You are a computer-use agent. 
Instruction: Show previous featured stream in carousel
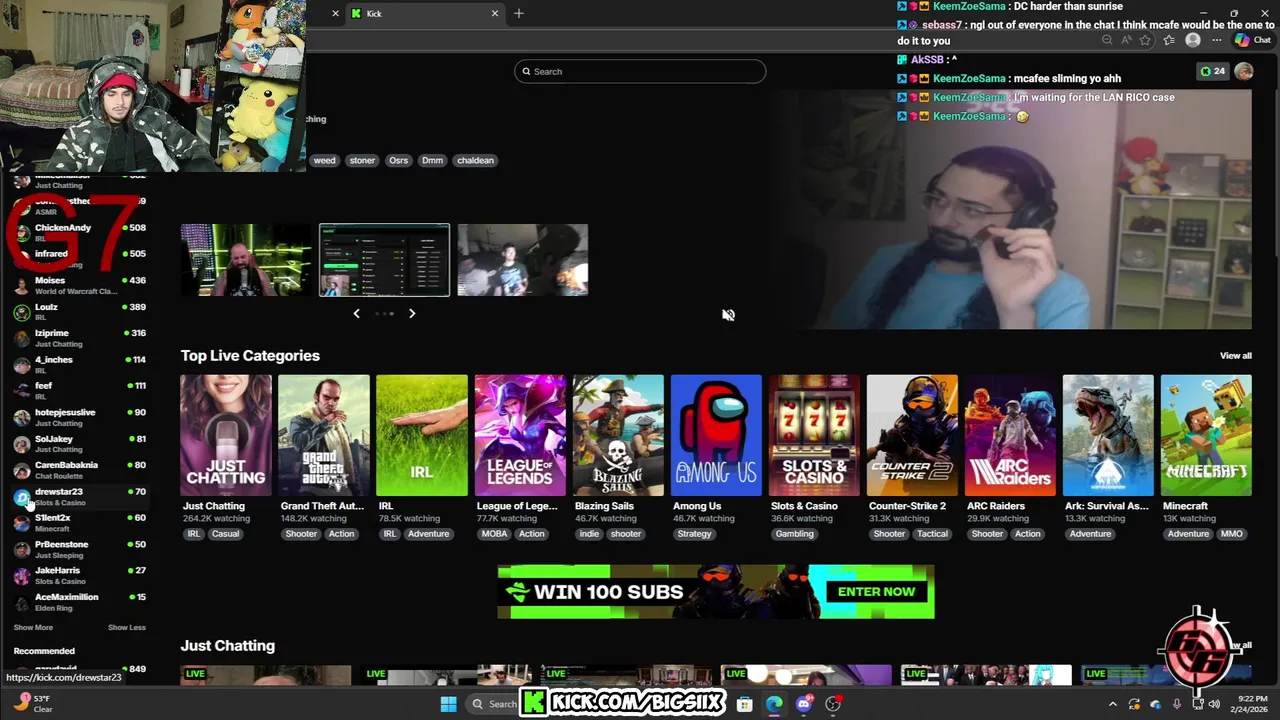[x=356, y=313]
